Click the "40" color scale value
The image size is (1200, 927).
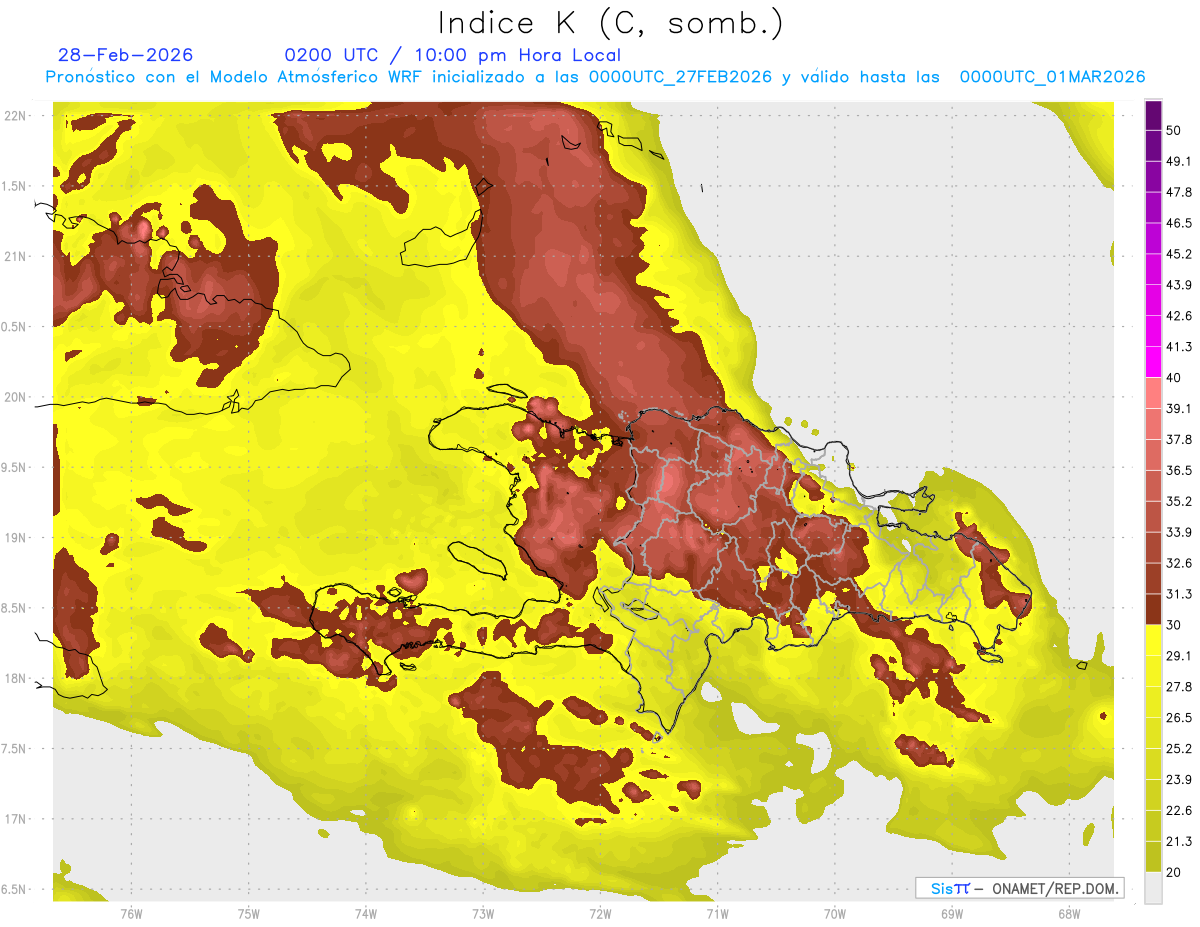coord(1174,378)
